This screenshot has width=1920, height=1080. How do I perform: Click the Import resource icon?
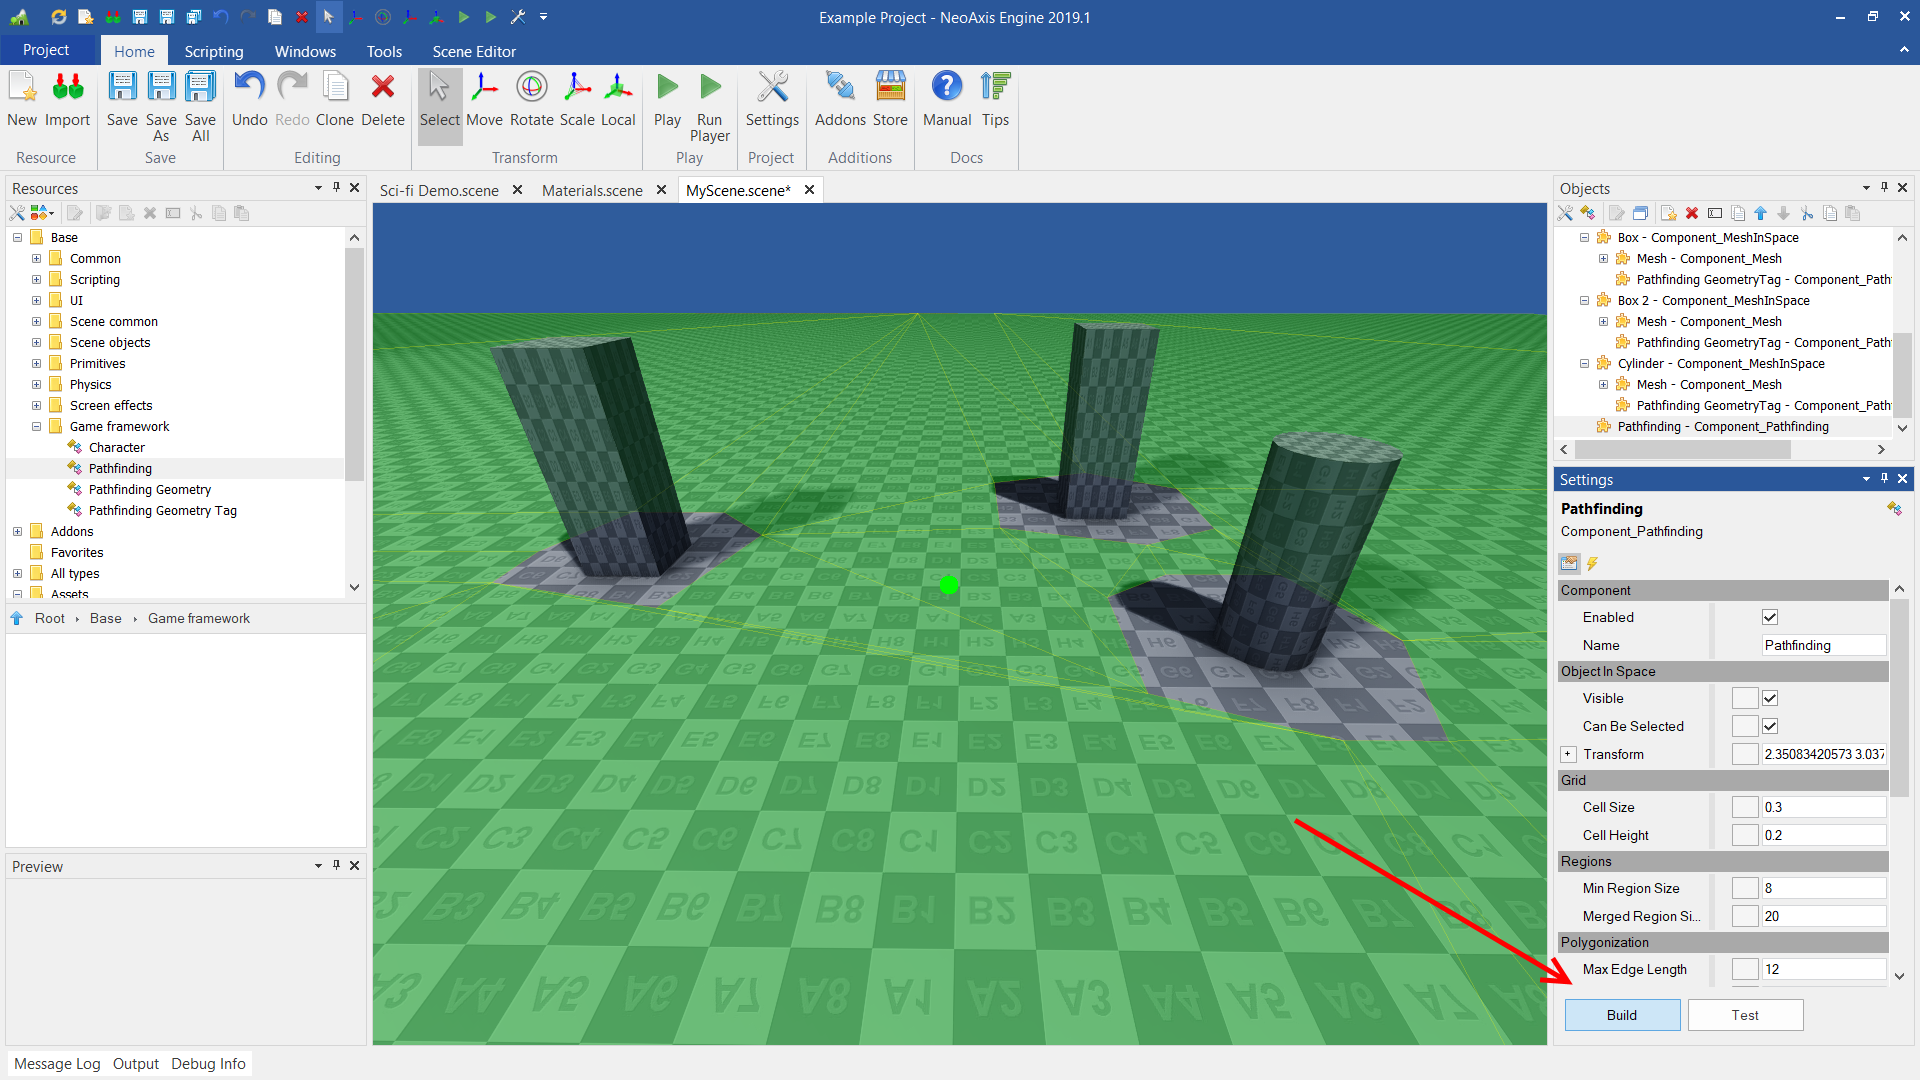pyautogui.click(x=67, y=88)
